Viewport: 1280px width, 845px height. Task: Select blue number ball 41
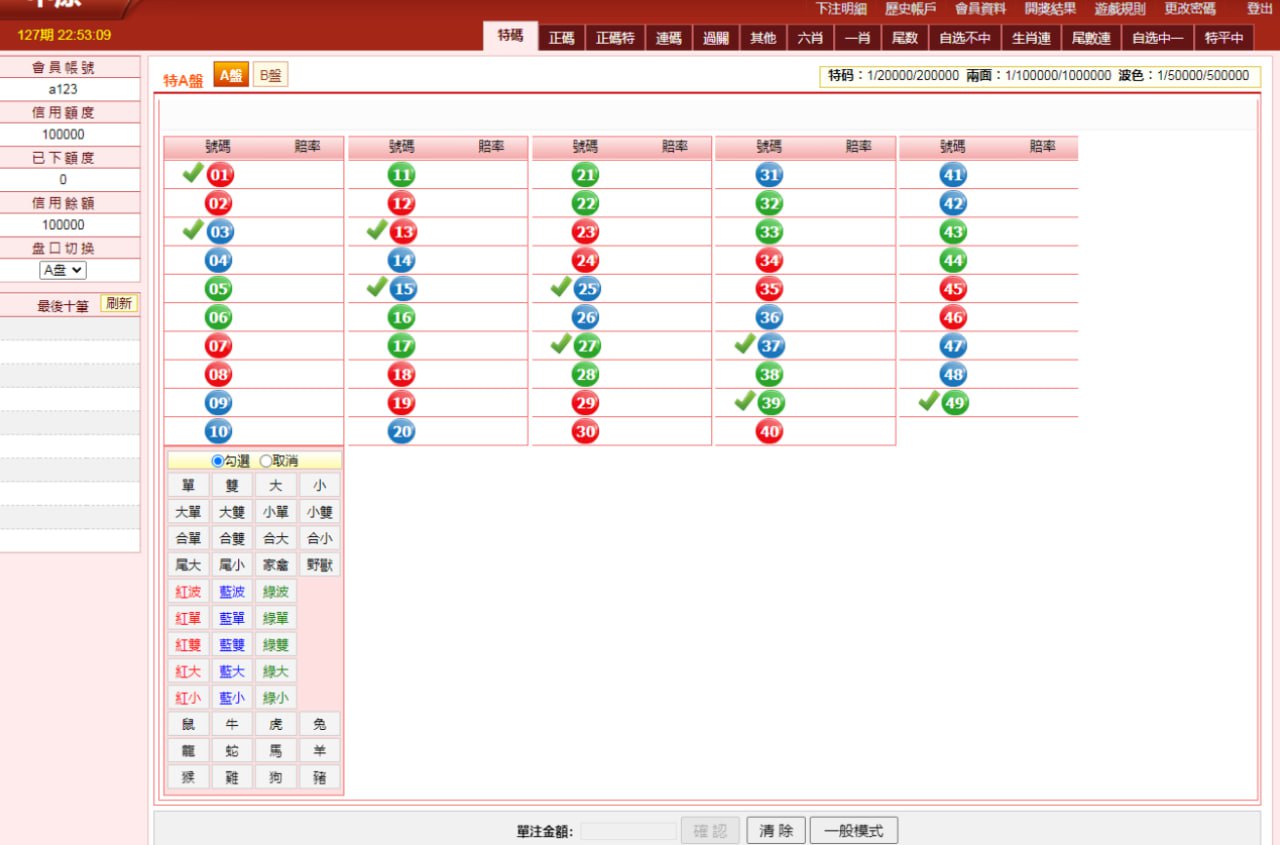(x=953, y=175)
